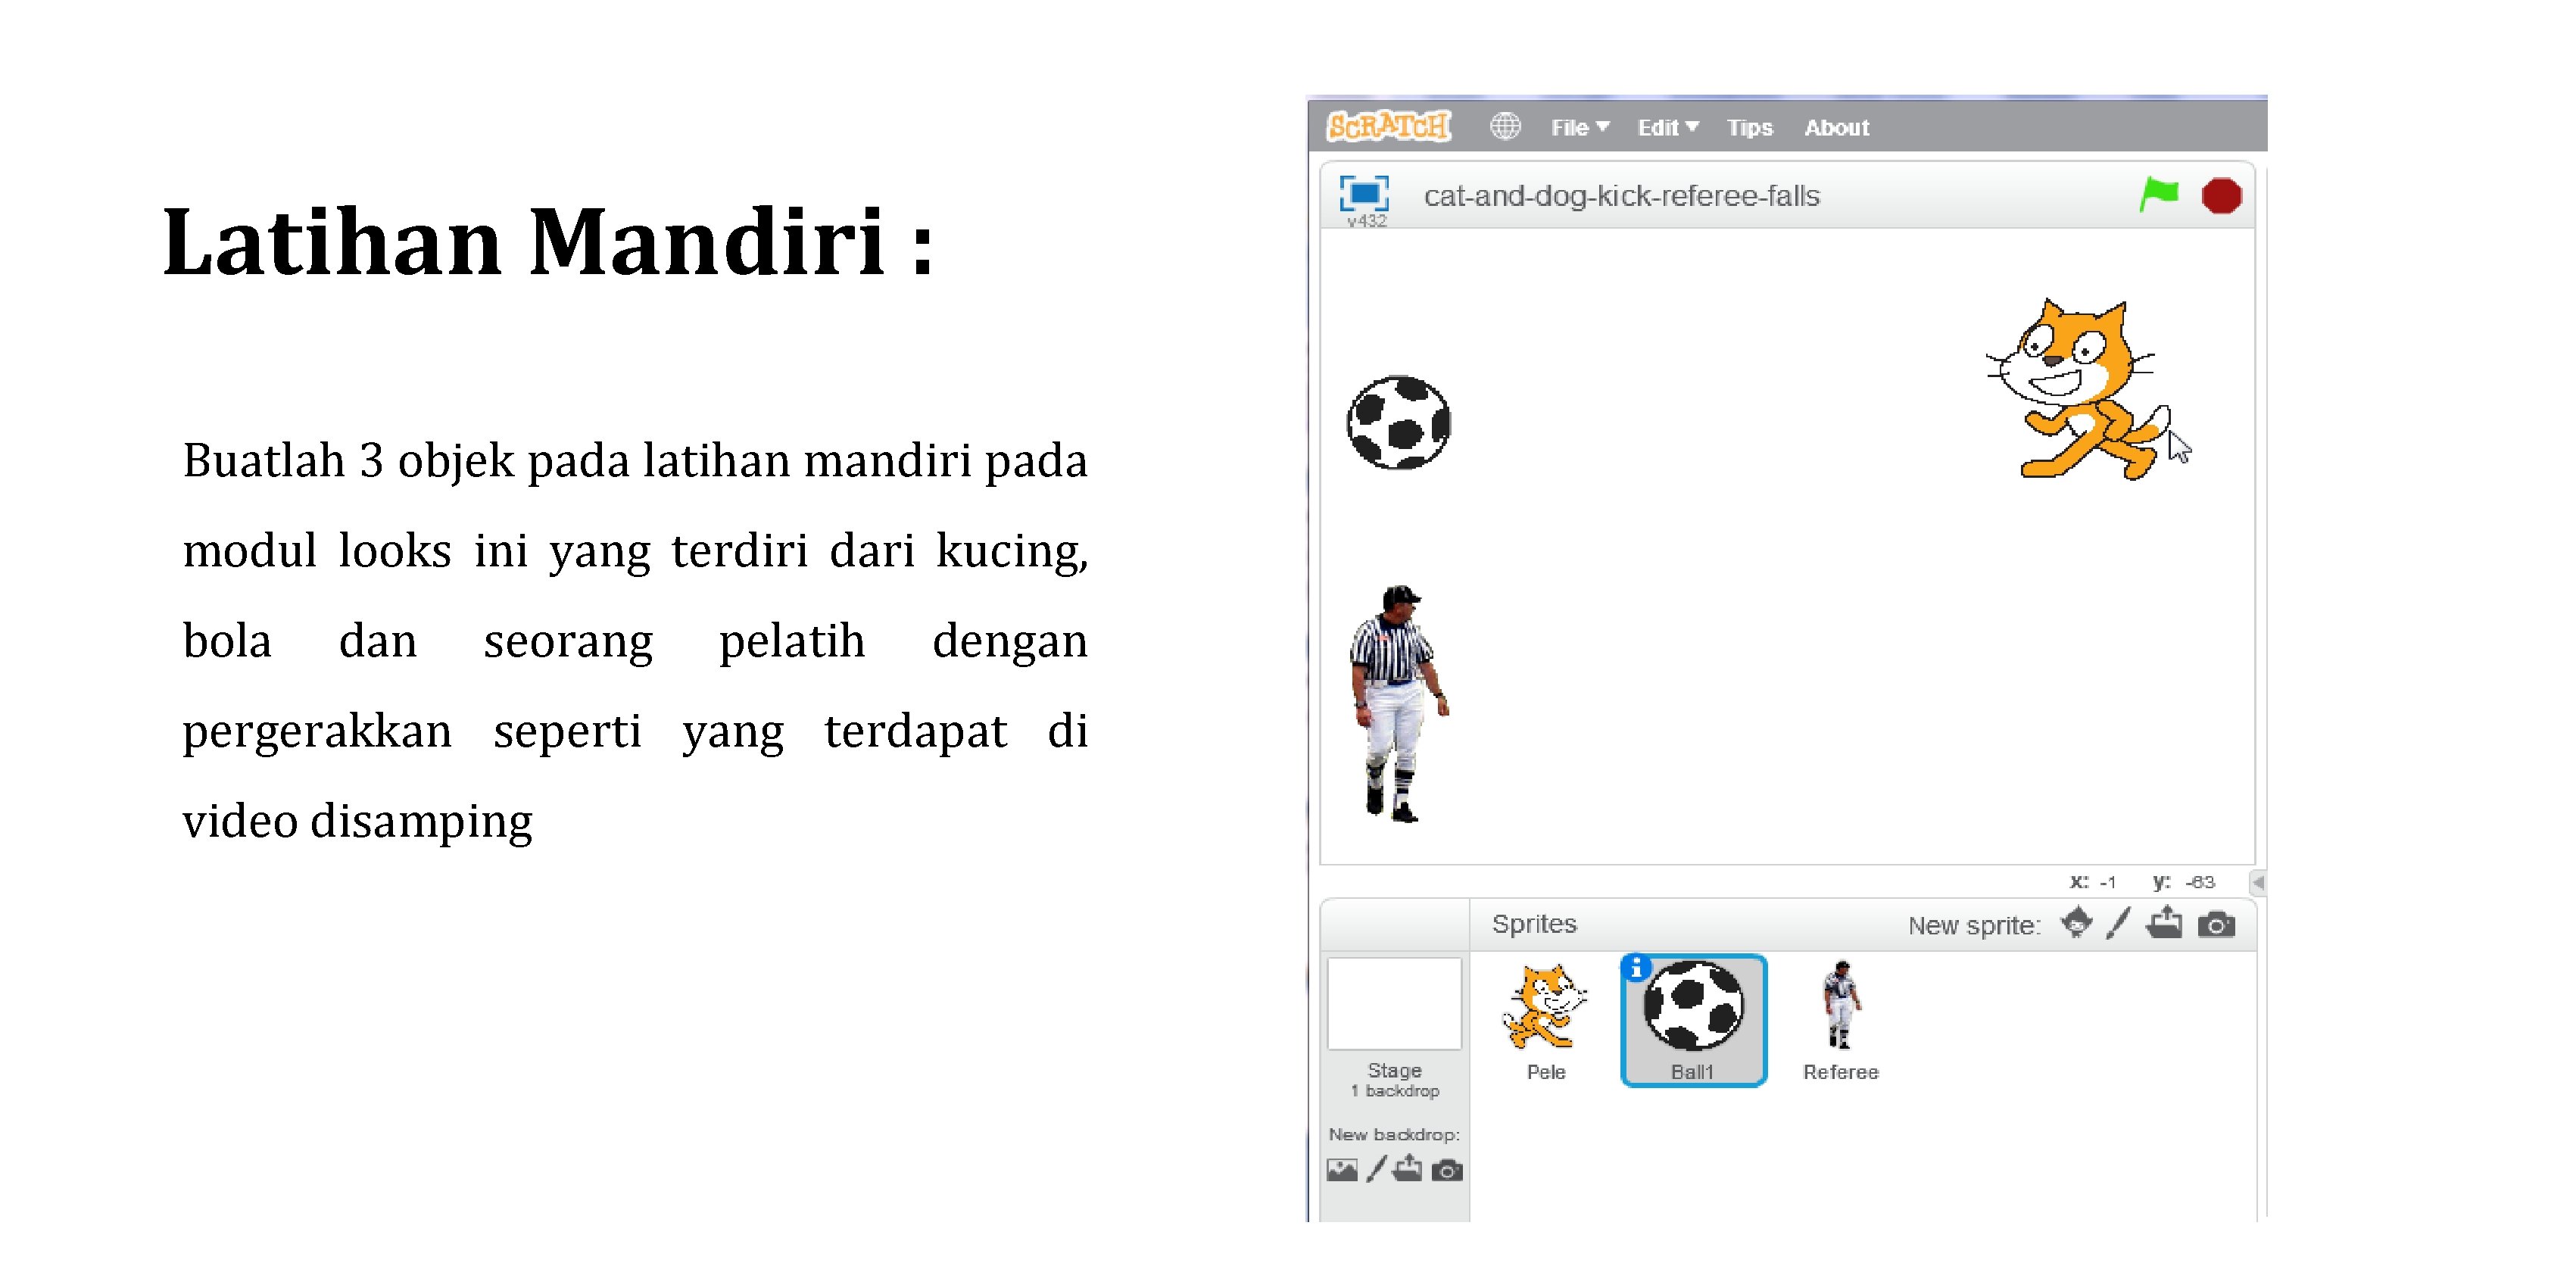Click the red stop button
The height and width of the screenshot is (1288, 2576).
click(x=2225, y=195)
